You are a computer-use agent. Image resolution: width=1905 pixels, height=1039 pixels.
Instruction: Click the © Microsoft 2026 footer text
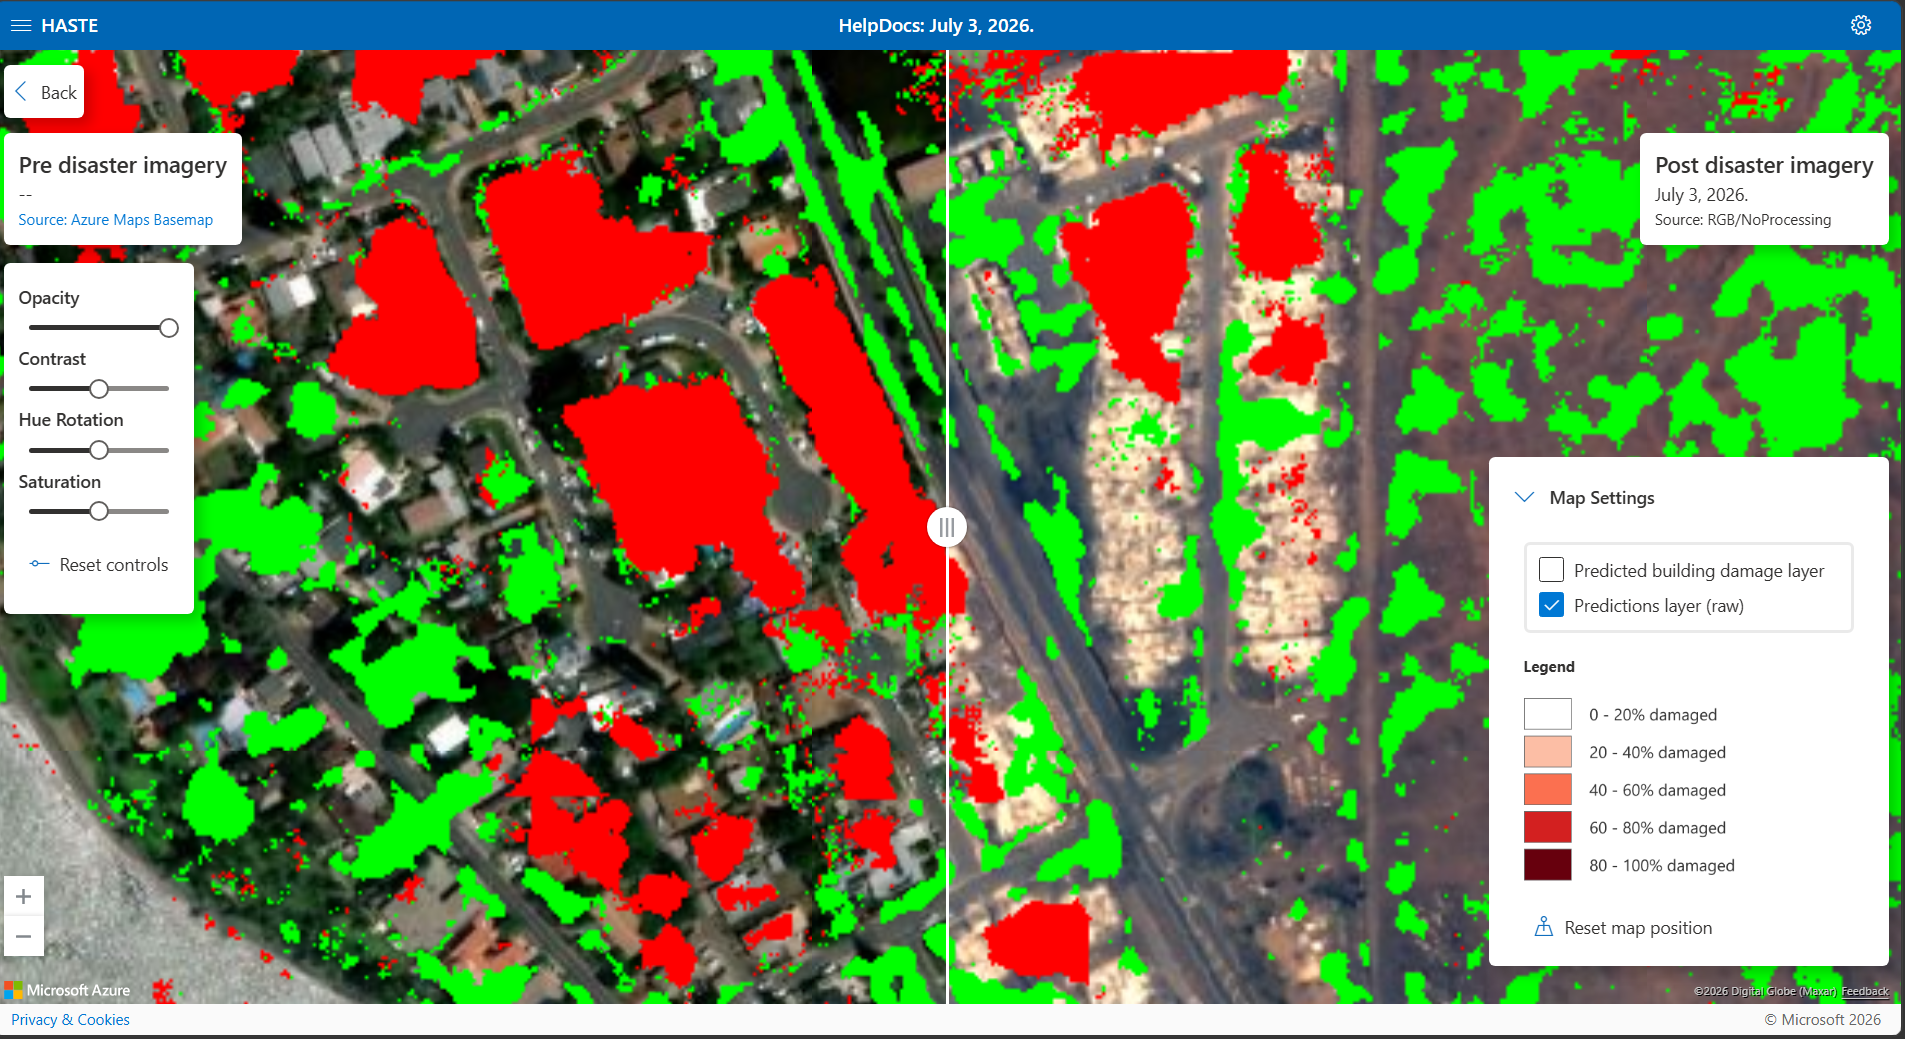tap(1822, 1020)
